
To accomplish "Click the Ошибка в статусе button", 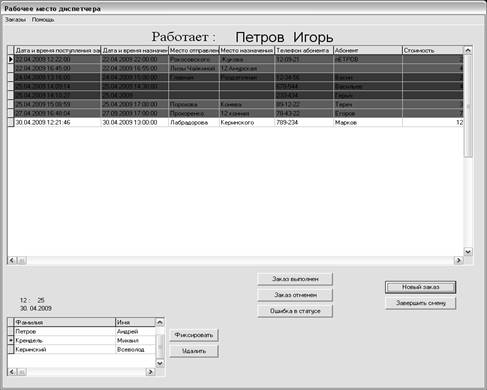I will [295, 311].
